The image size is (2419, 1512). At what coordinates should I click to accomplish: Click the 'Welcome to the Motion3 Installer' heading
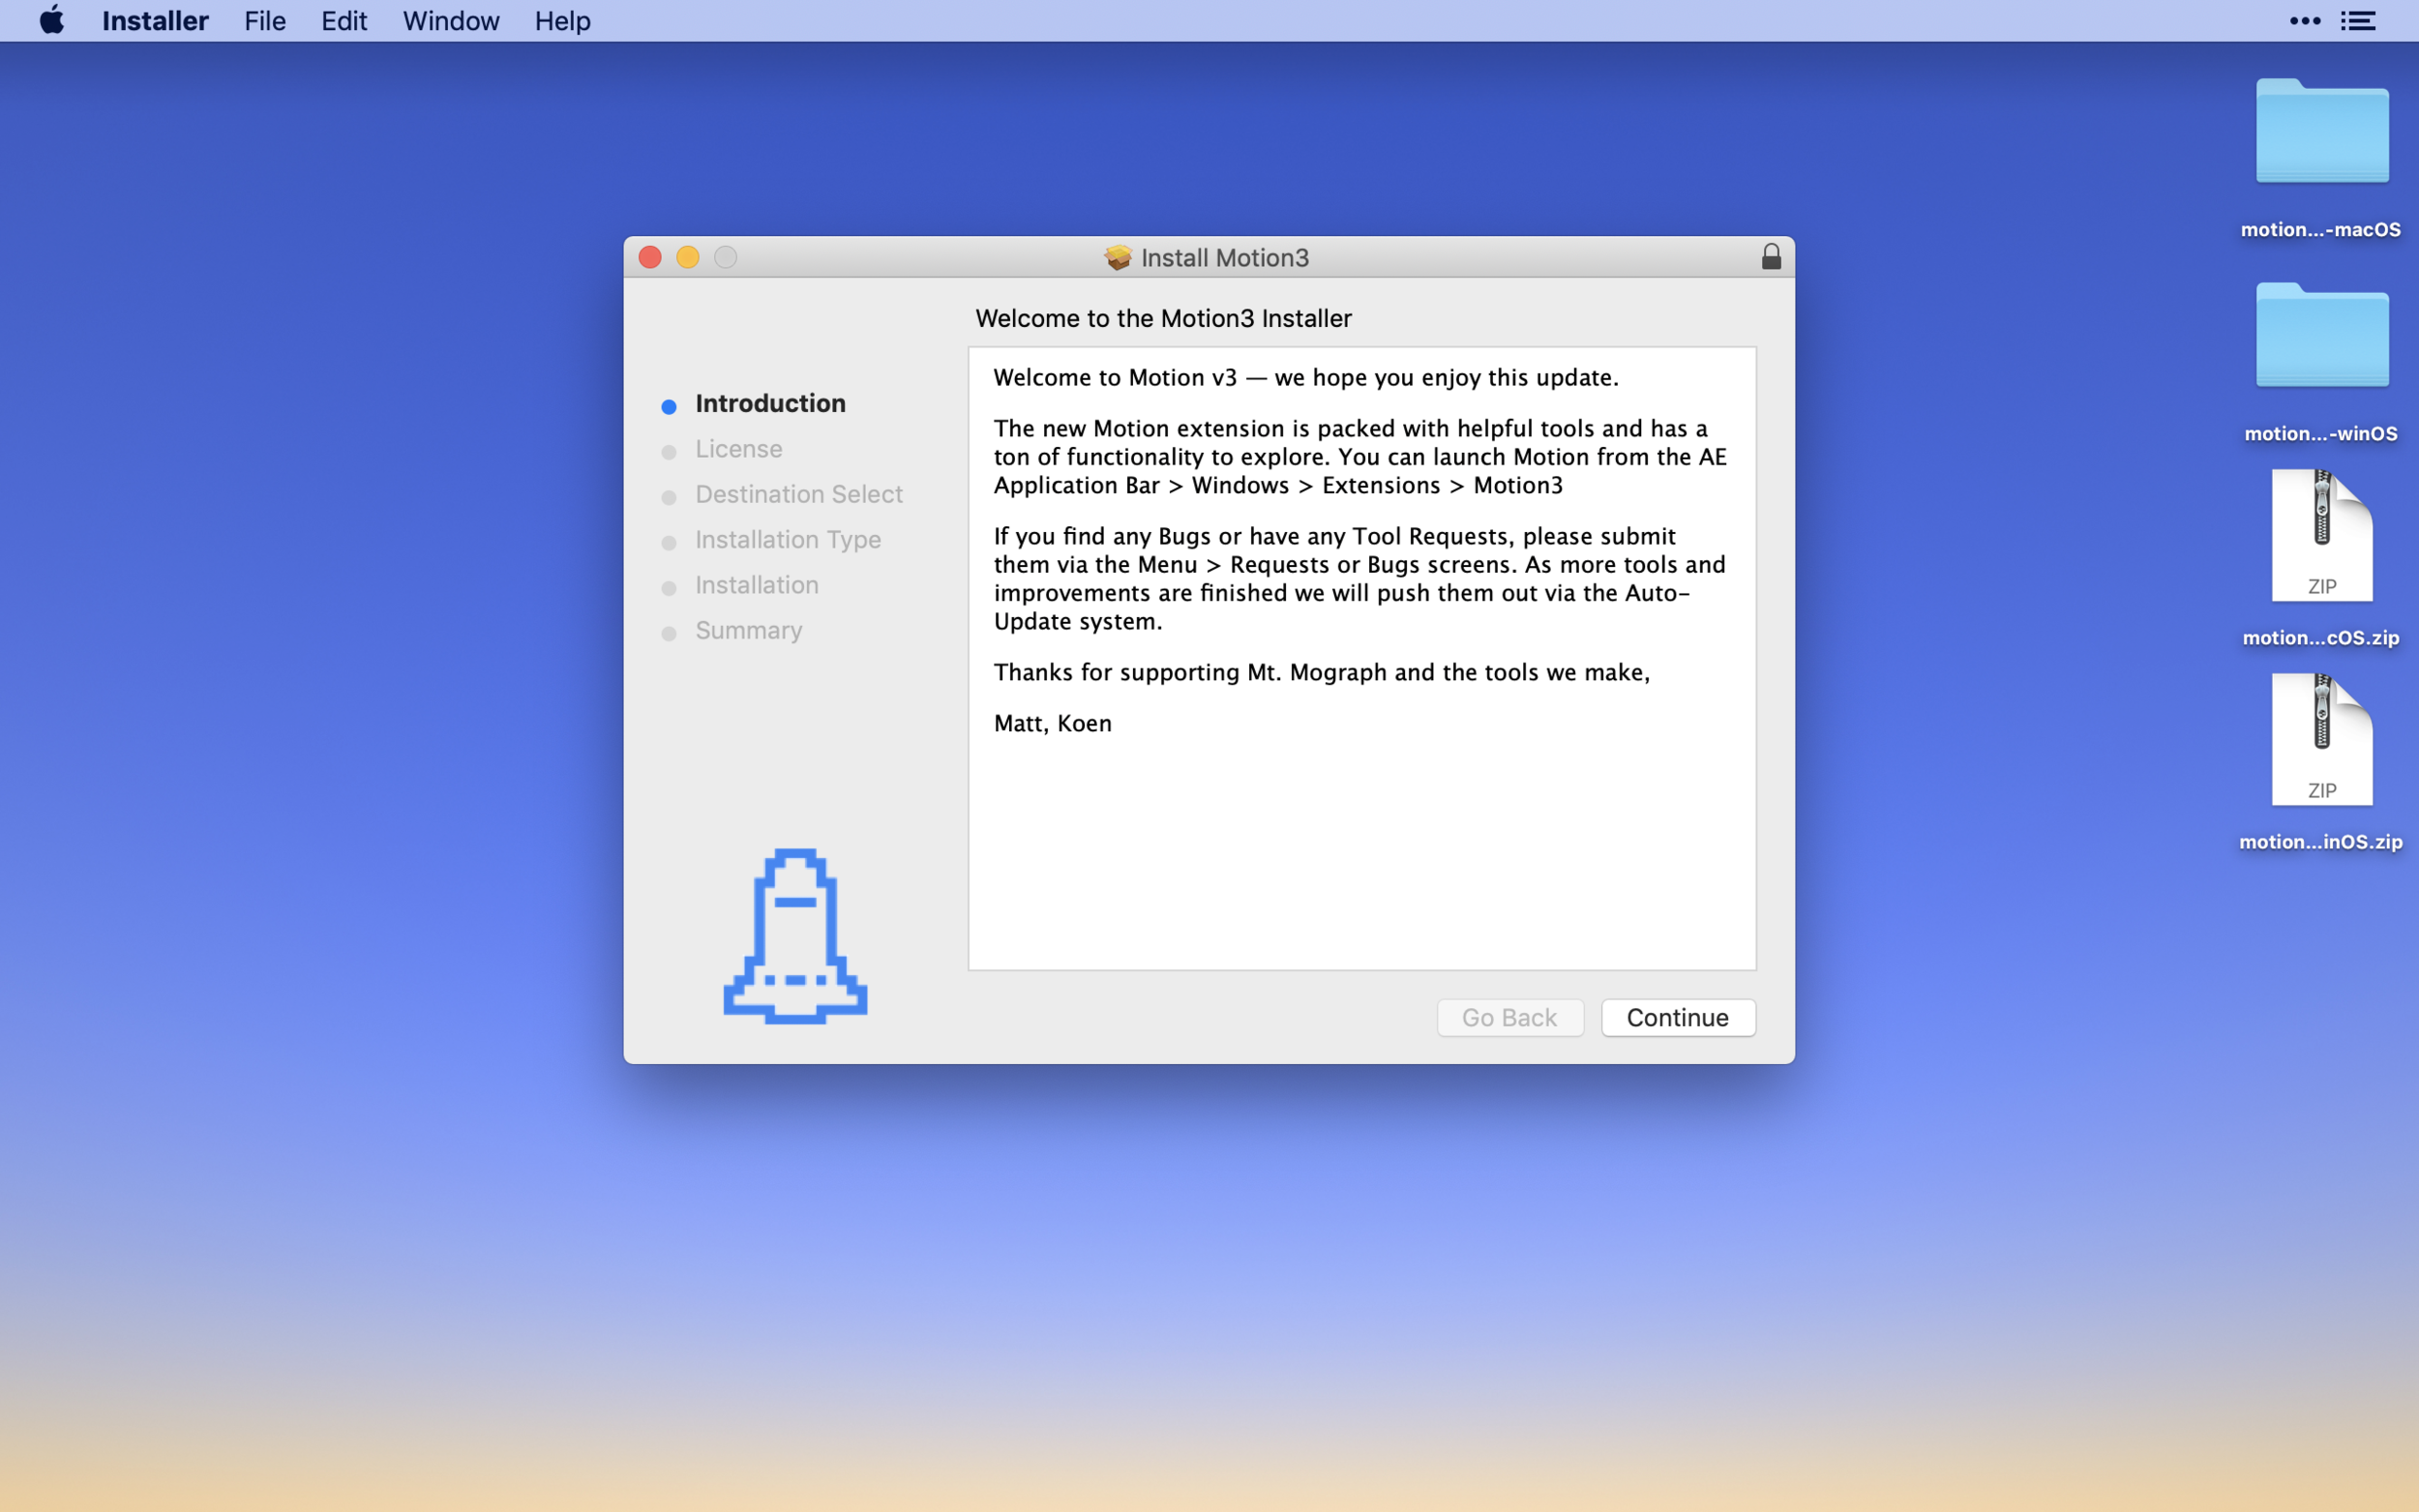point(1163,318)
